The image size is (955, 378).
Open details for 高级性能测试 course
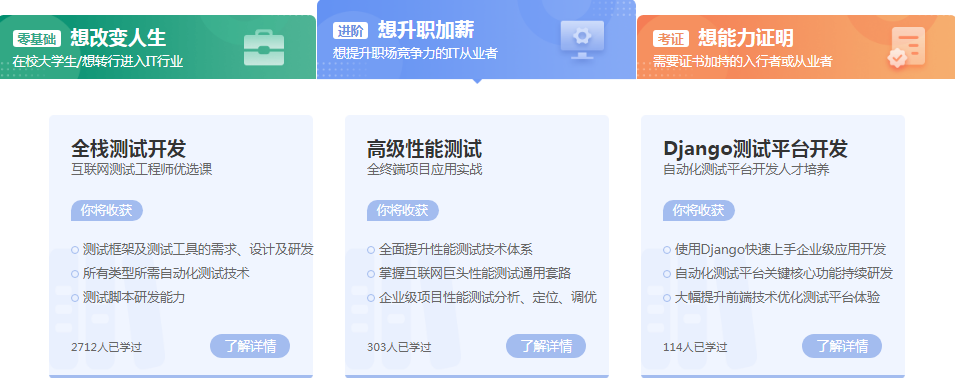click(546, 346)
